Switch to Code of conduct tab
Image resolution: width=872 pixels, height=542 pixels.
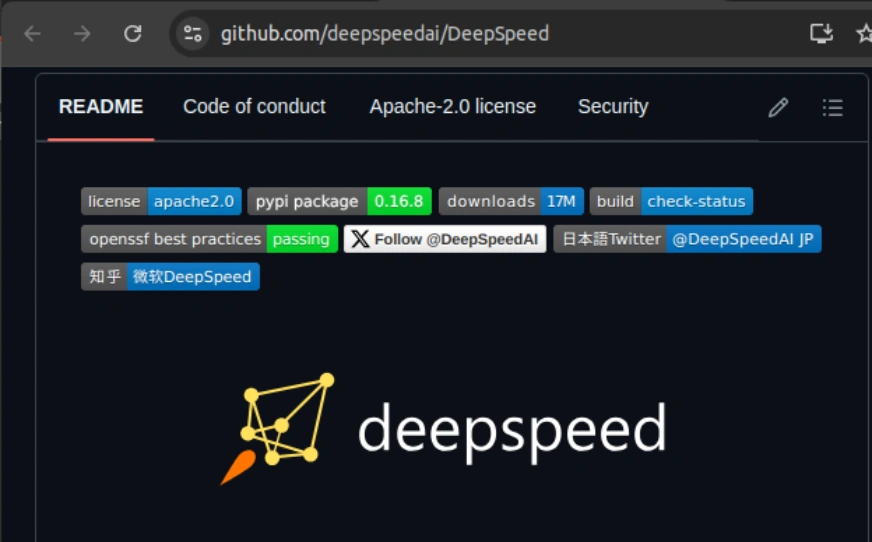(x=254, y=107)
